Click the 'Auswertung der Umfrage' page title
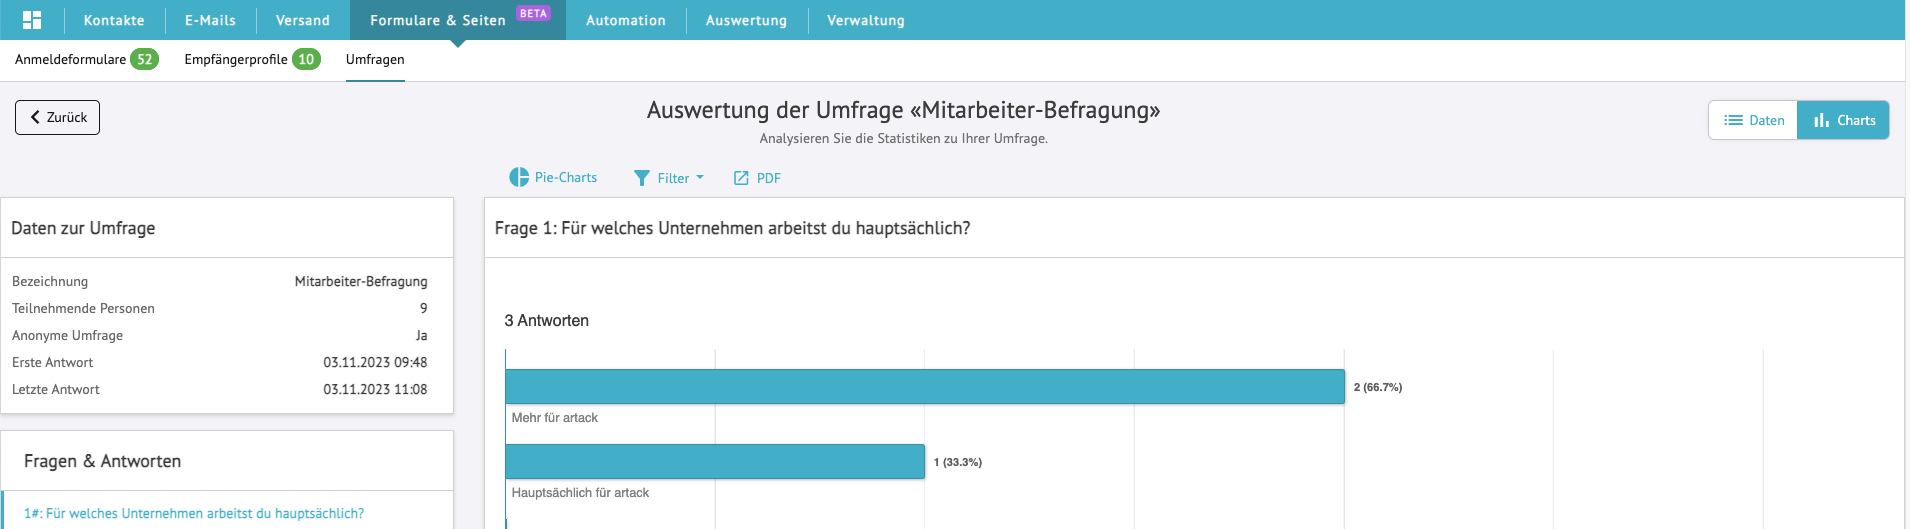The width and height of the screenshot is (1910, 529). [903, 110]
